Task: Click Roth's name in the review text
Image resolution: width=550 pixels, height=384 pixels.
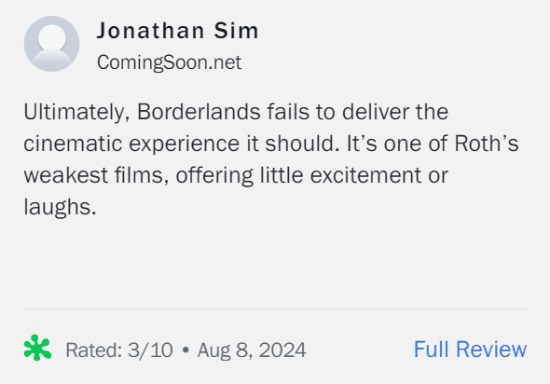Action: coord(486,143)
